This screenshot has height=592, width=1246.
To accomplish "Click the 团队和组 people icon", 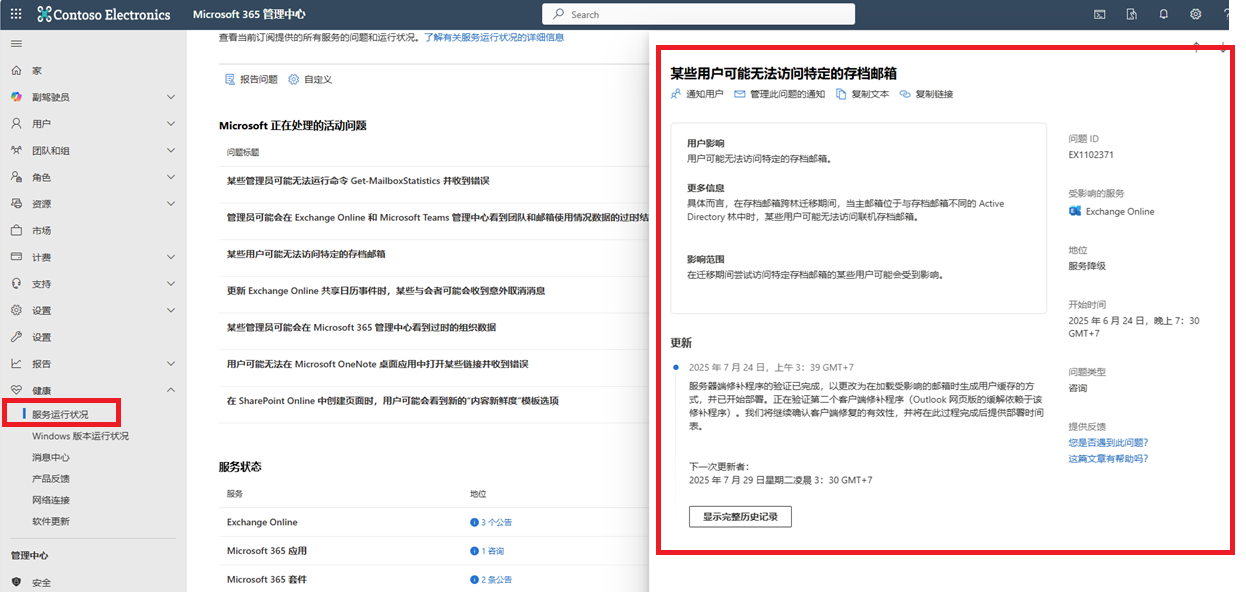I will (16, 151).
